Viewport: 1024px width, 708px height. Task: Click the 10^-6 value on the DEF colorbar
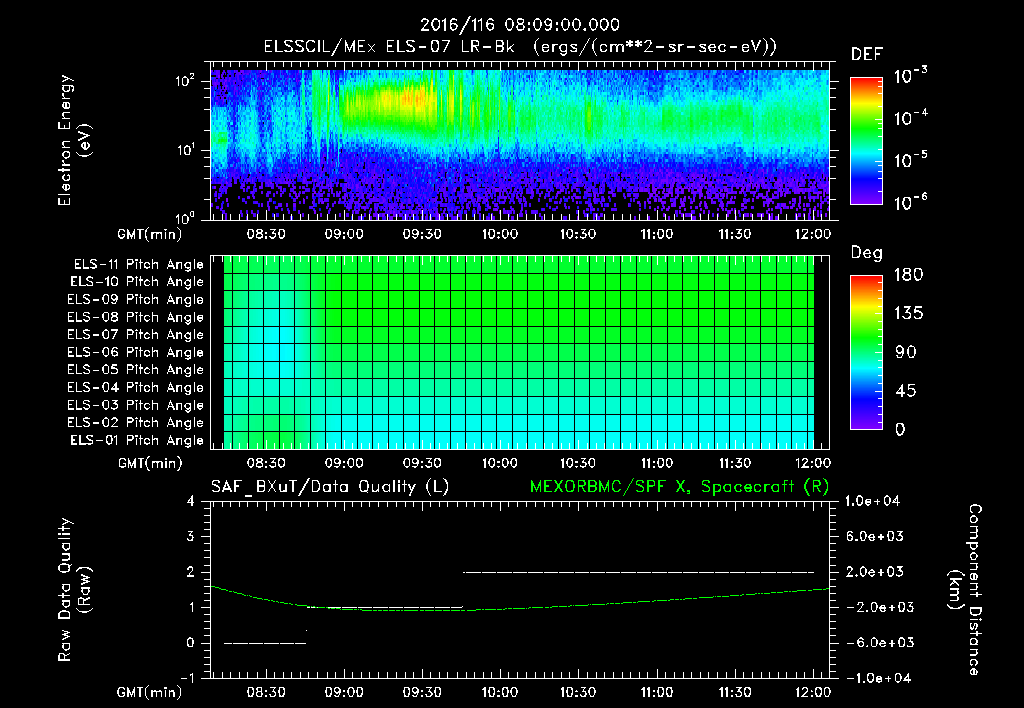tap(911, 202)
